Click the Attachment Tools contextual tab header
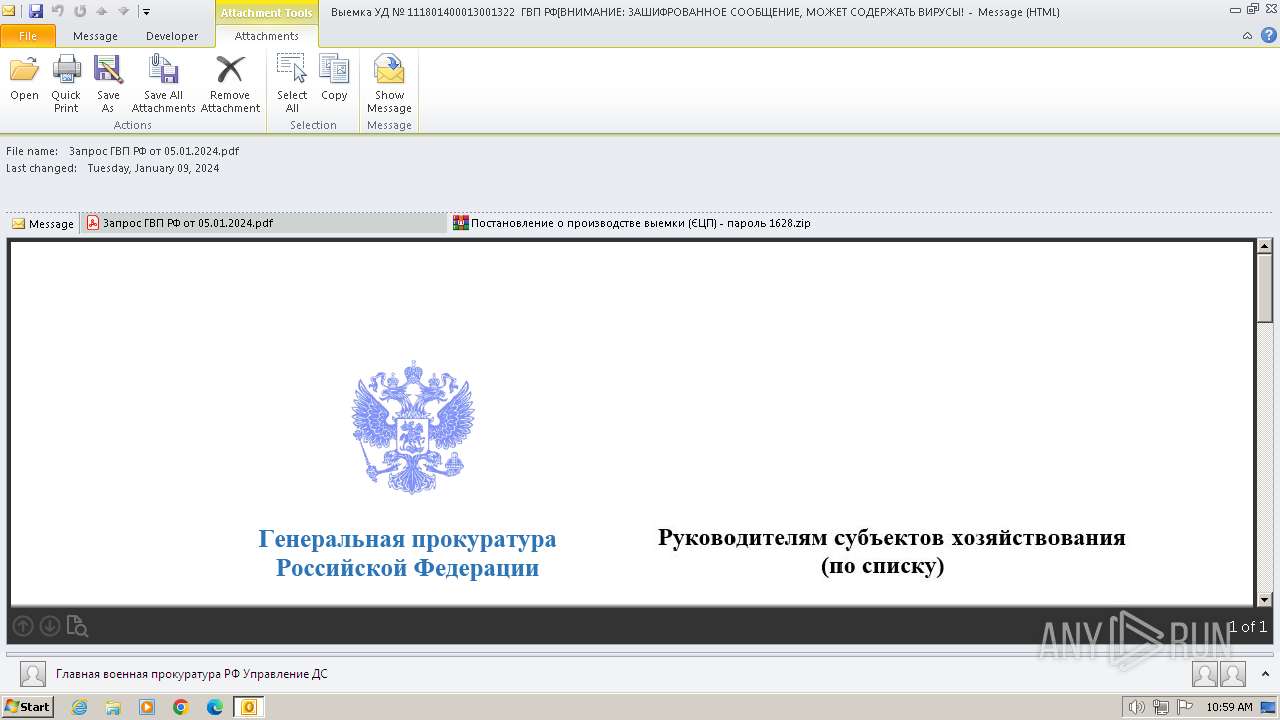 [x=266, y=12]
